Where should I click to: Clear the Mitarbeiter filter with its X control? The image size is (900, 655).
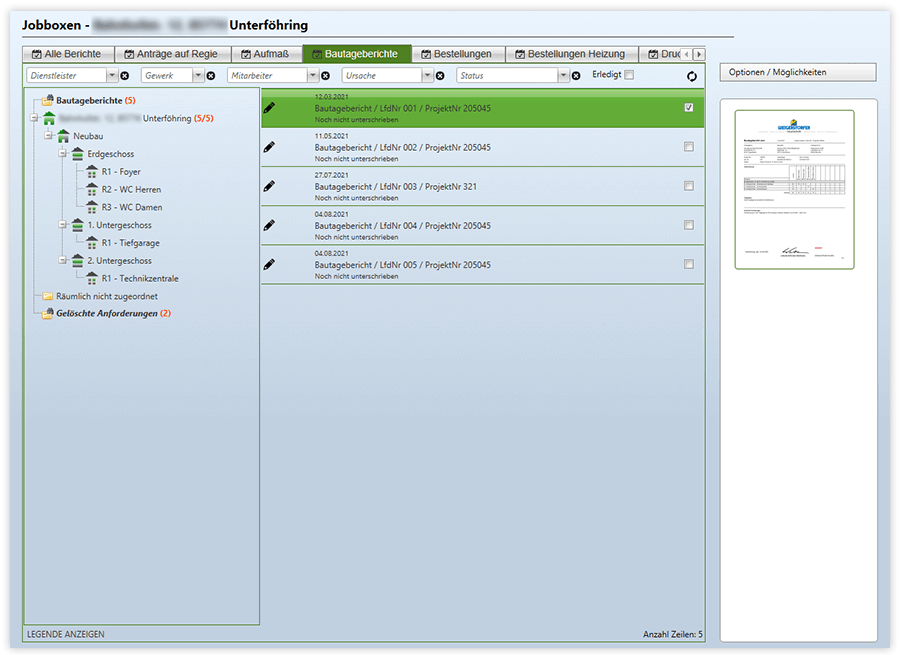pos(326,75)
